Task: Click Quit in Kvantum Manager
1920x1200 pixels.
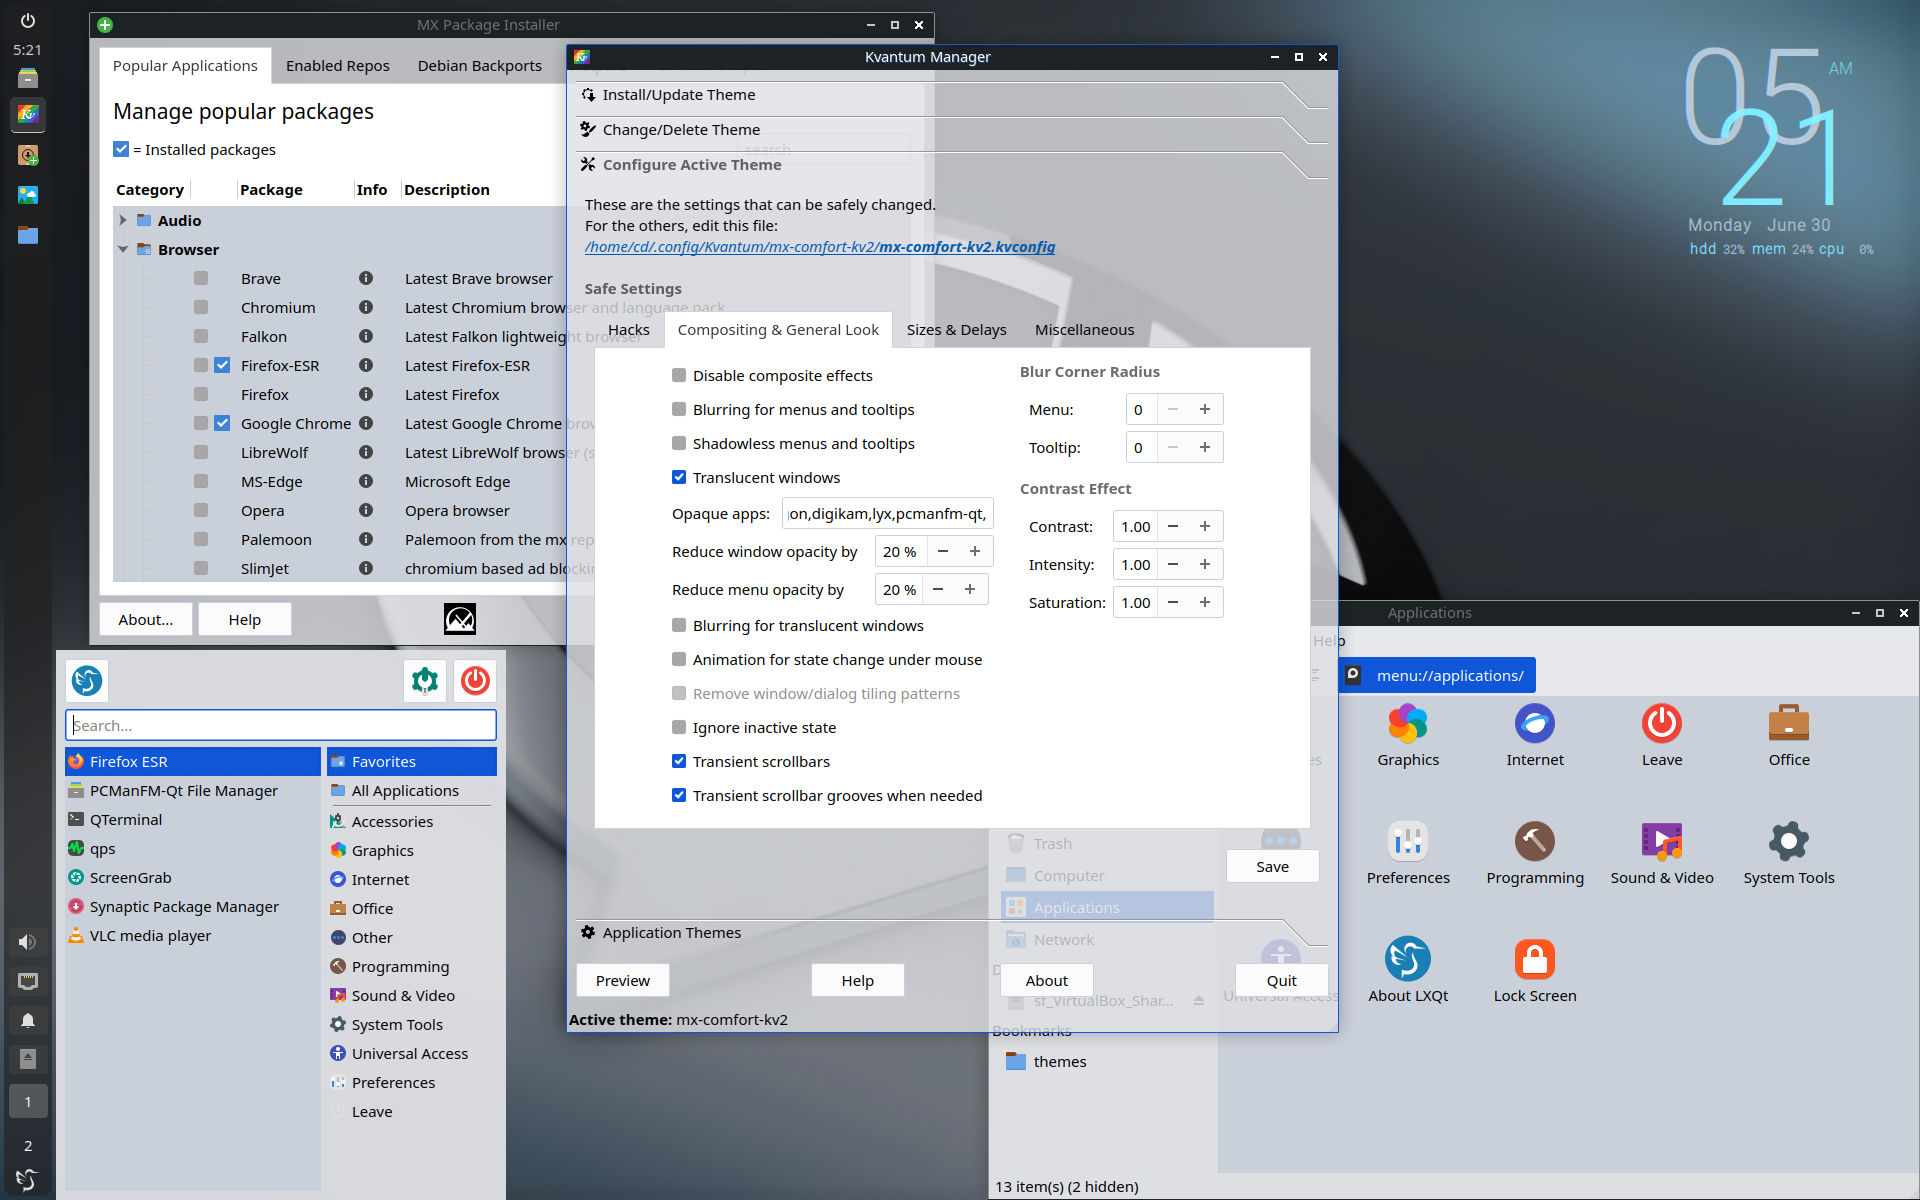Action: [x=1282, y=980]
